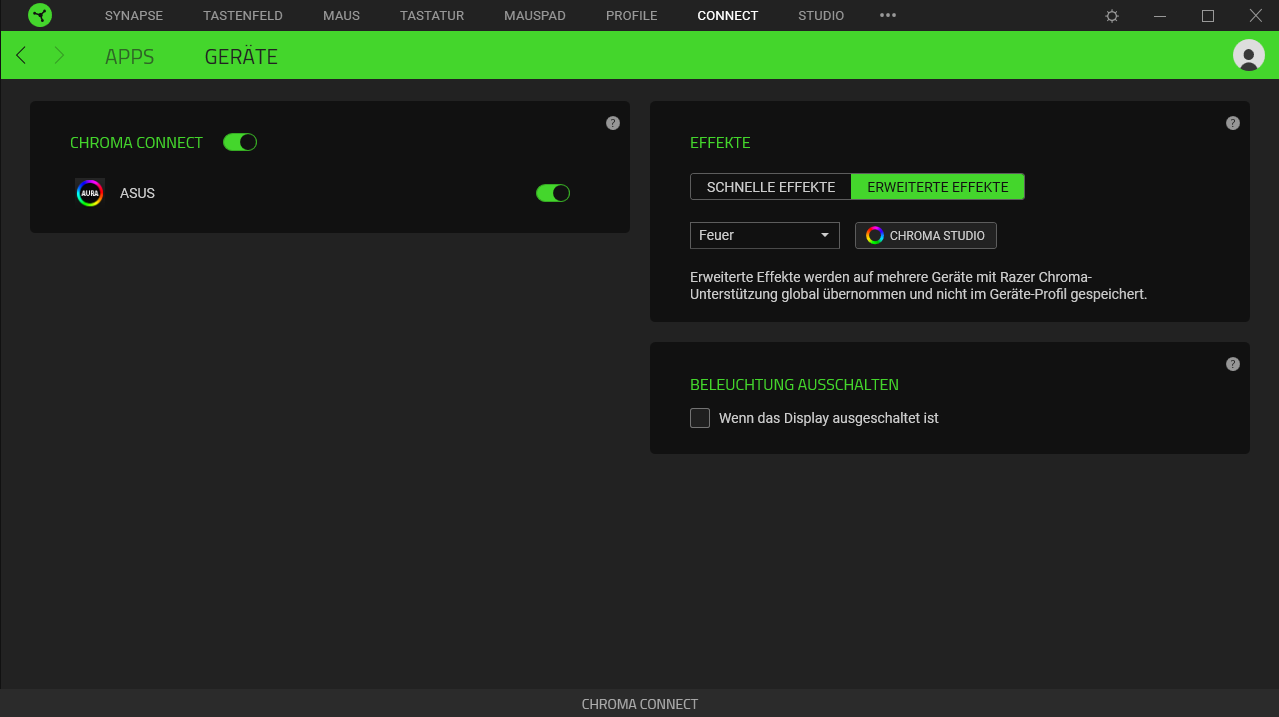Open the user account avatar
This screenshot has height=717, width=1279.
pos(1249,55)
